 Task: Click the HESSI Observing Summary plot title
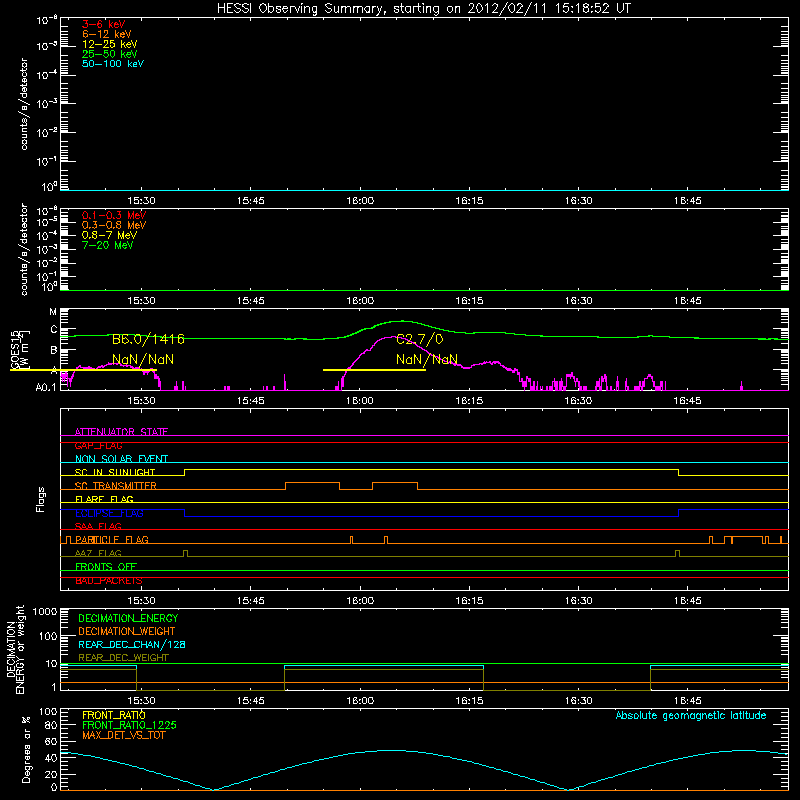[423, 9]
